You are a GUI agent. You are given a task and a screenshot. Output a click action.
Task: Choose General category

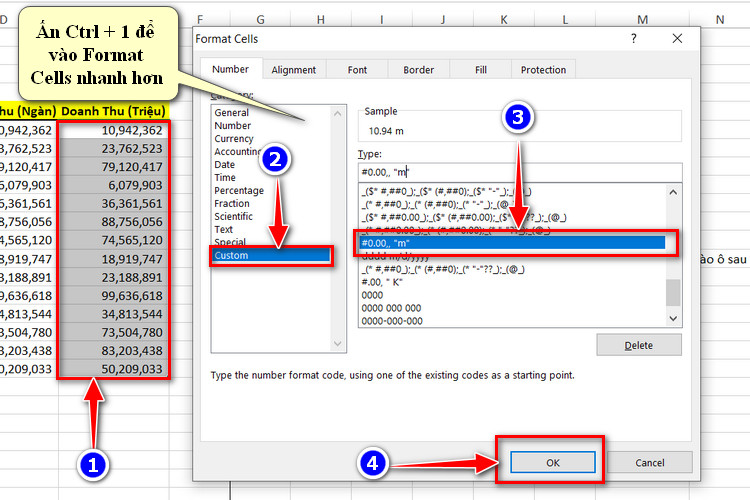(x=232, y=112)
